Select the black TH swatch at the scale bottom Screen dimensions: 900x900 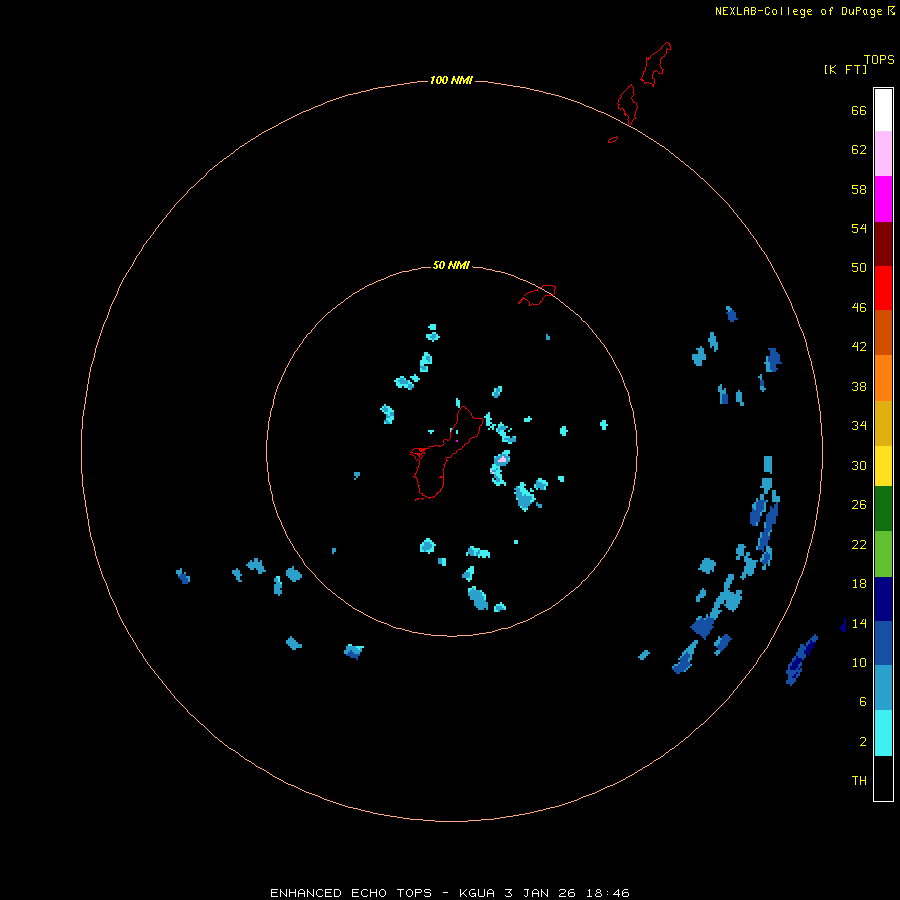point(883,778)
